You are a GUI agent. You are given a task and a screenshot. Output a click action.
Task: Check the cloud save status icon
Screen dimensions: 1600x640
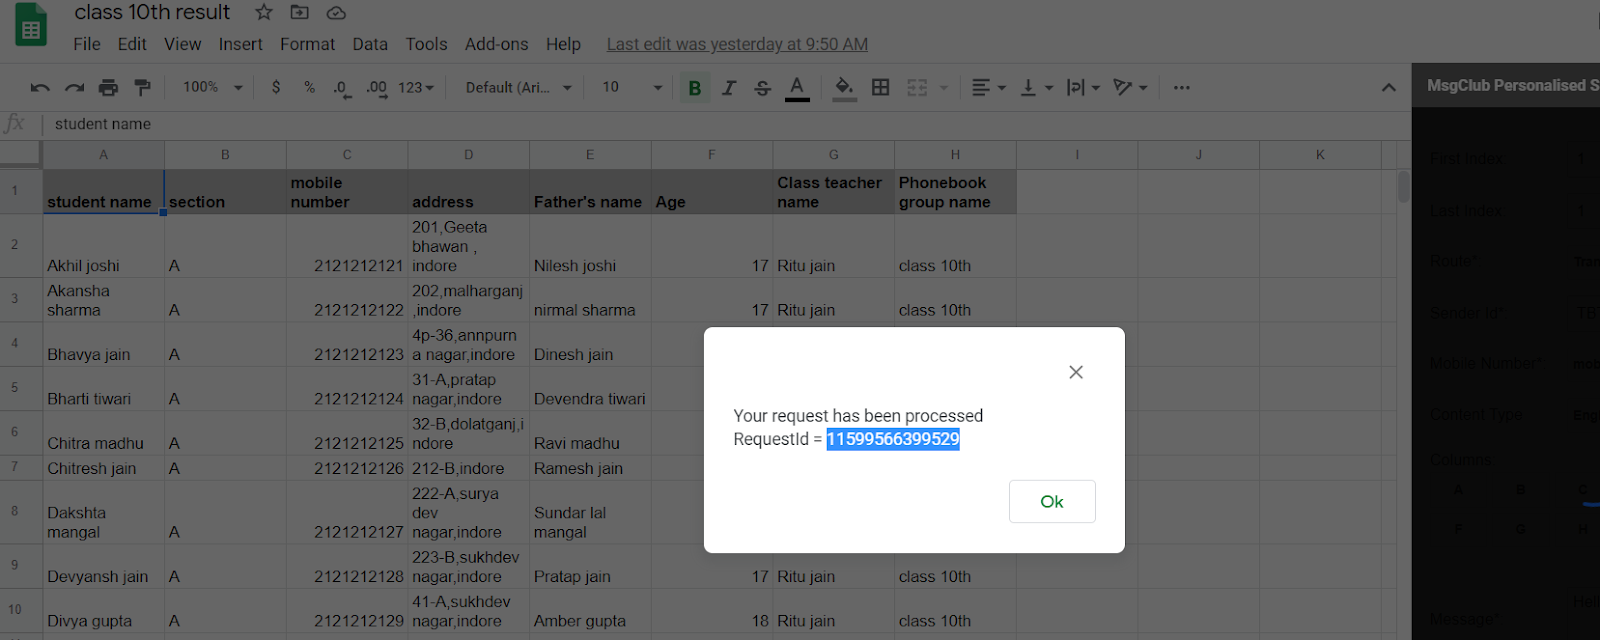coord(336,13)
